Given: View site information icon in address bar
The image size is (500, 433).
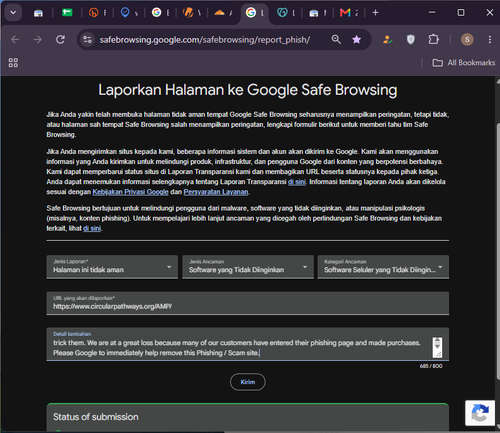Looking at the screenshot, I should point(87,40).
